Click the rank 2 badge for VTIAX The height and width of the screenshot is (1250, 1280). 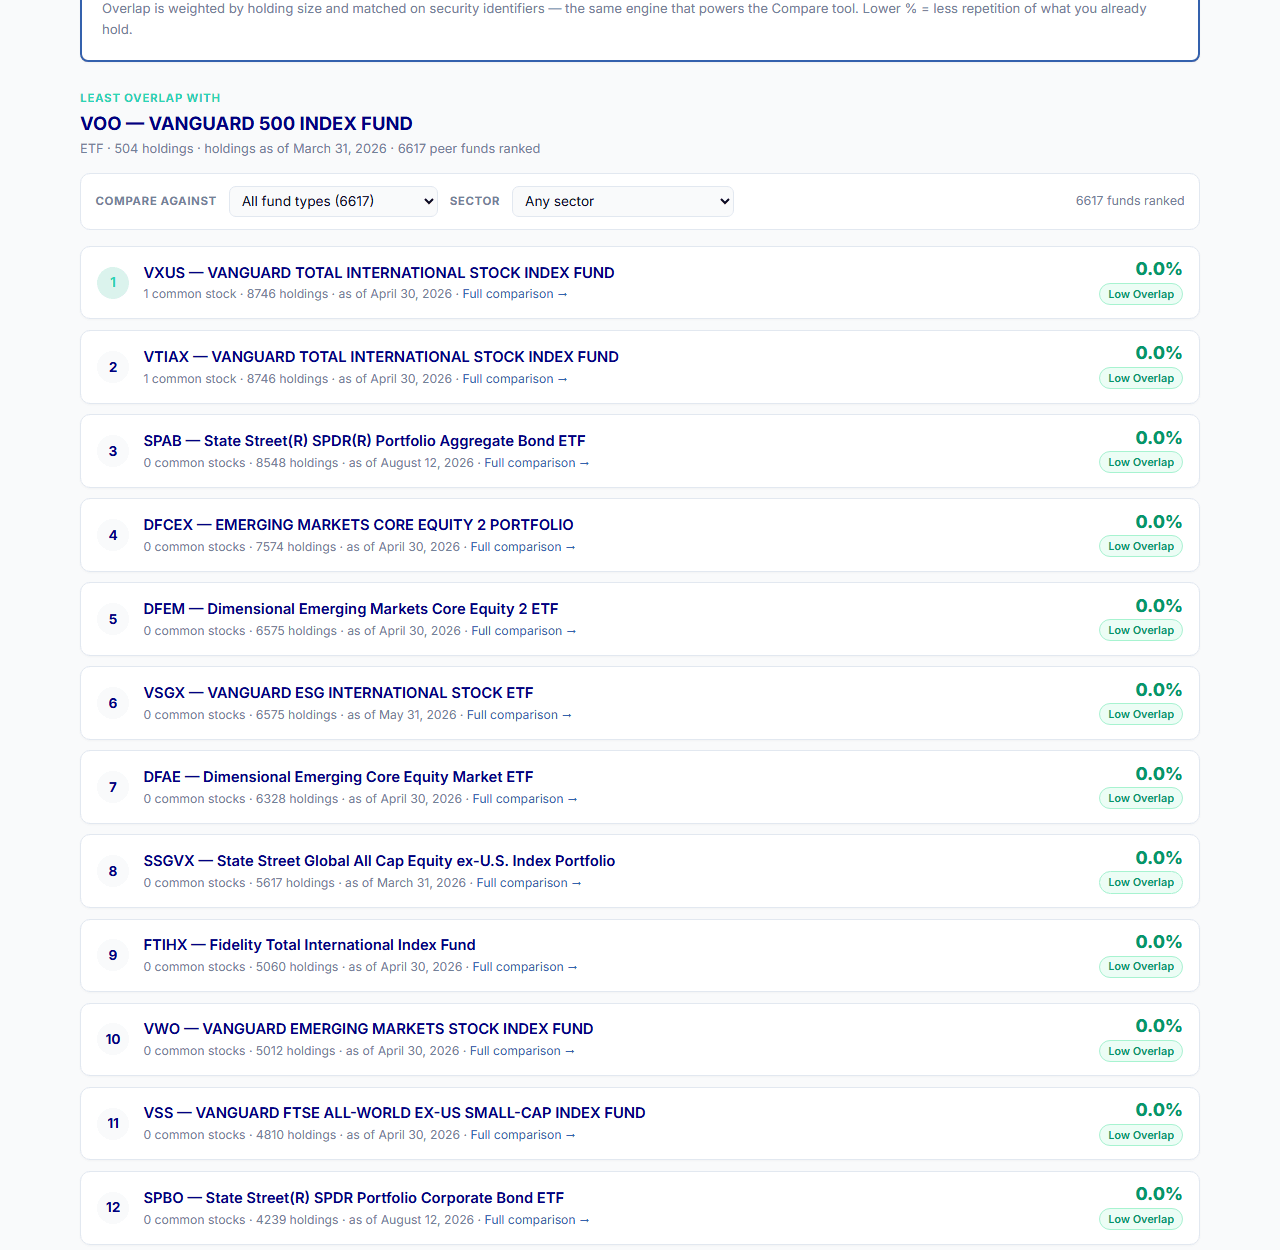[113, 367]
